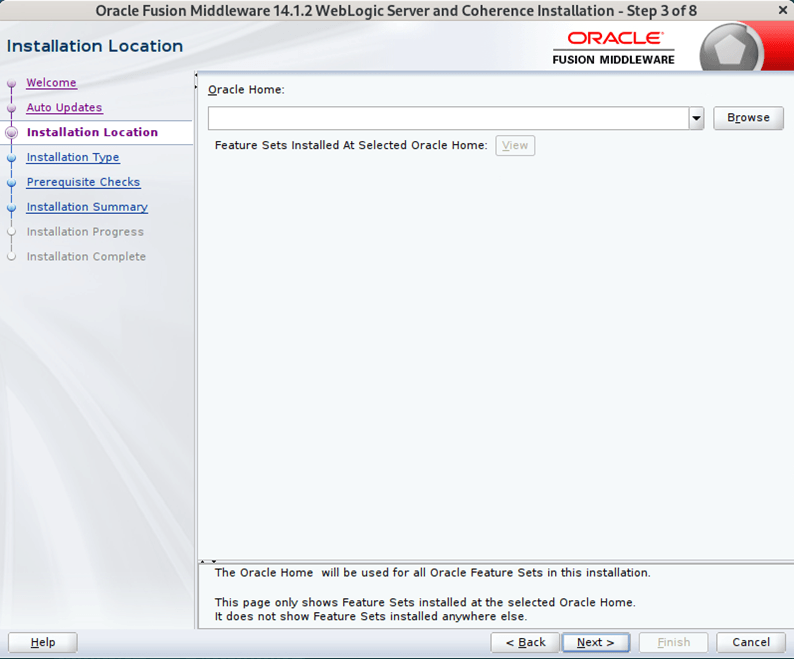Close the installer window

pyautogui.click(x=782, y=10)
